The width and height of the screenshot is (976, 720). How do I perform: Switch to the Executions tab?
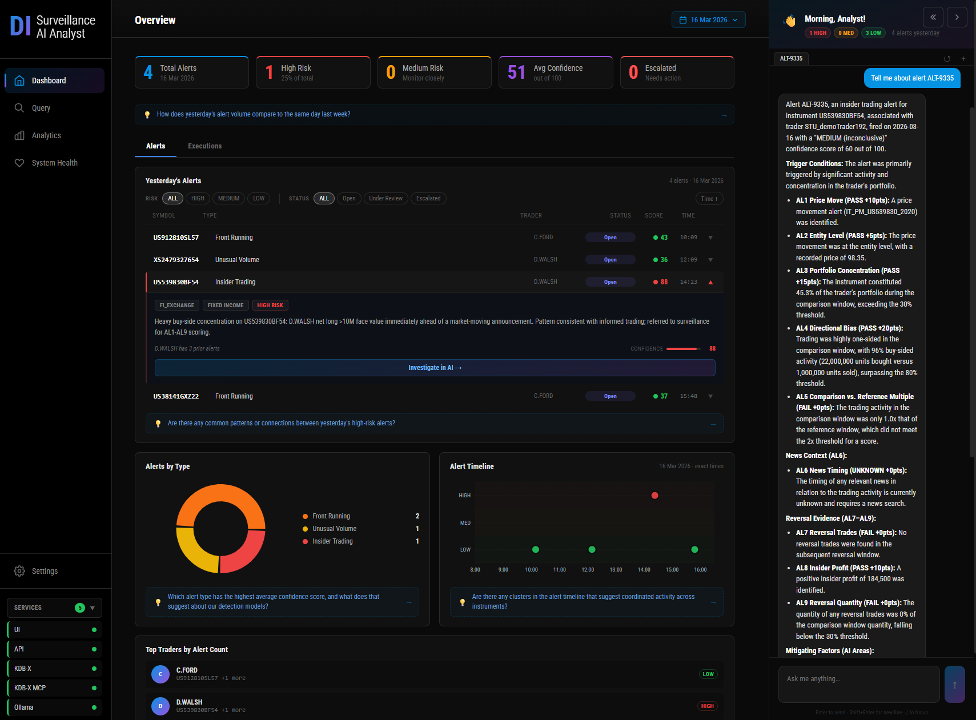(205, 146)
